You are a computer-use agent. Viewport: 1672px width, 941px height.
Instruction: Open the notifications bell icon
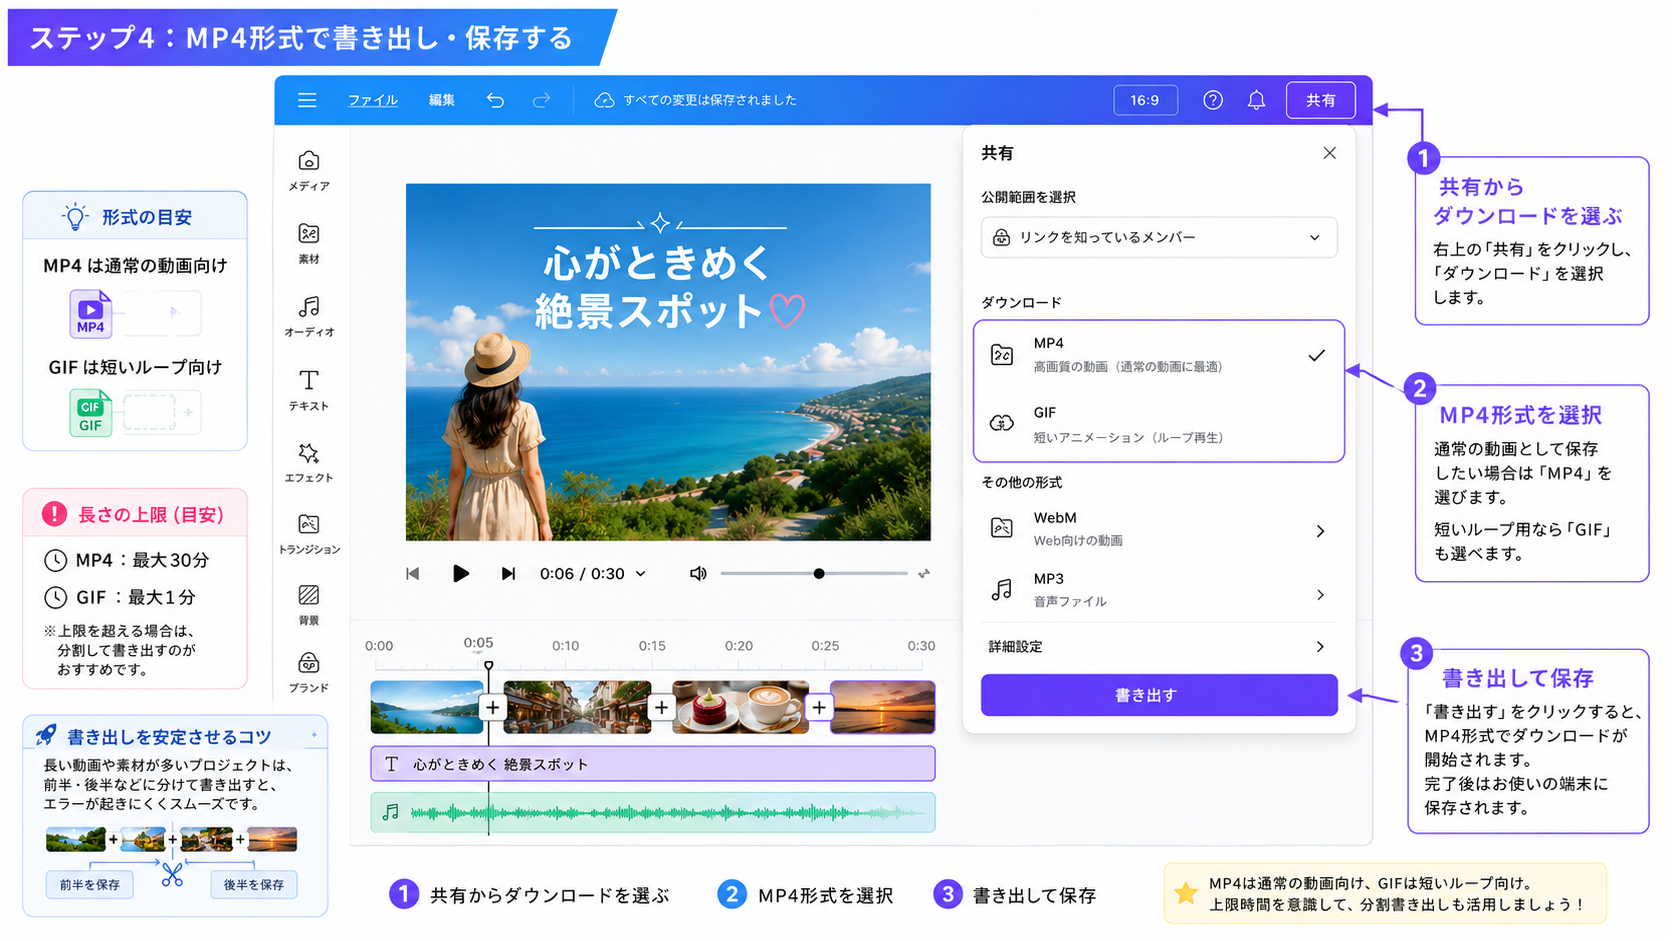pos(1256,100)
